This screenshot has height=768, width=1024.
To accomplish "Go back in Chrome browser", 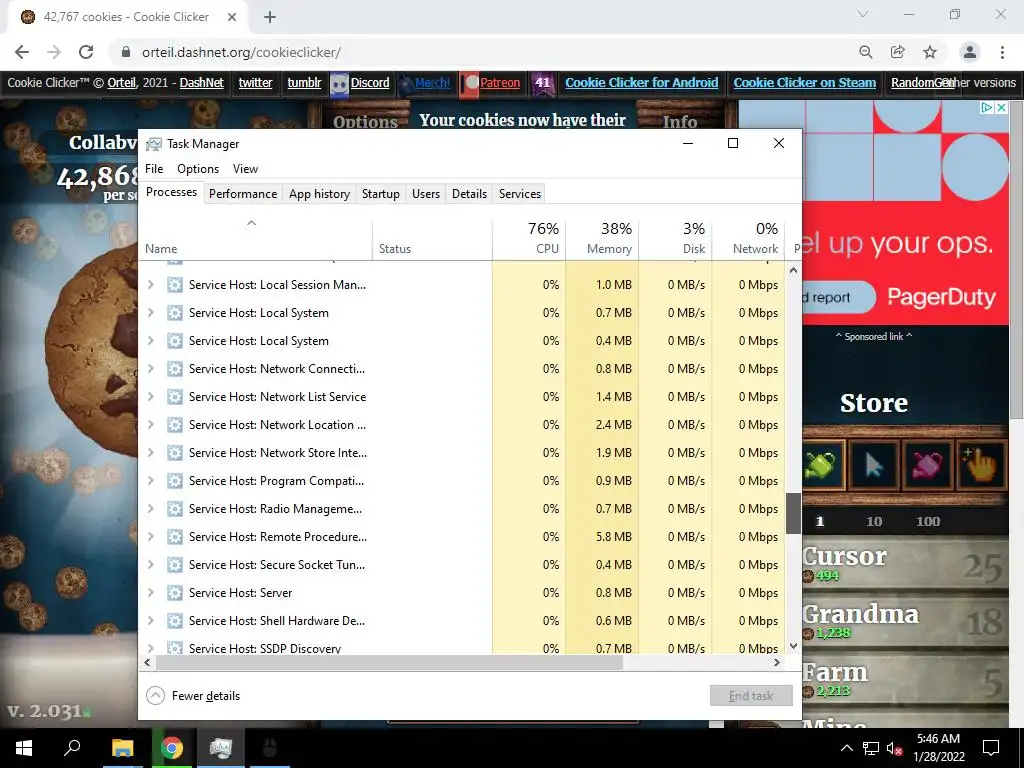I will point(22,52).
